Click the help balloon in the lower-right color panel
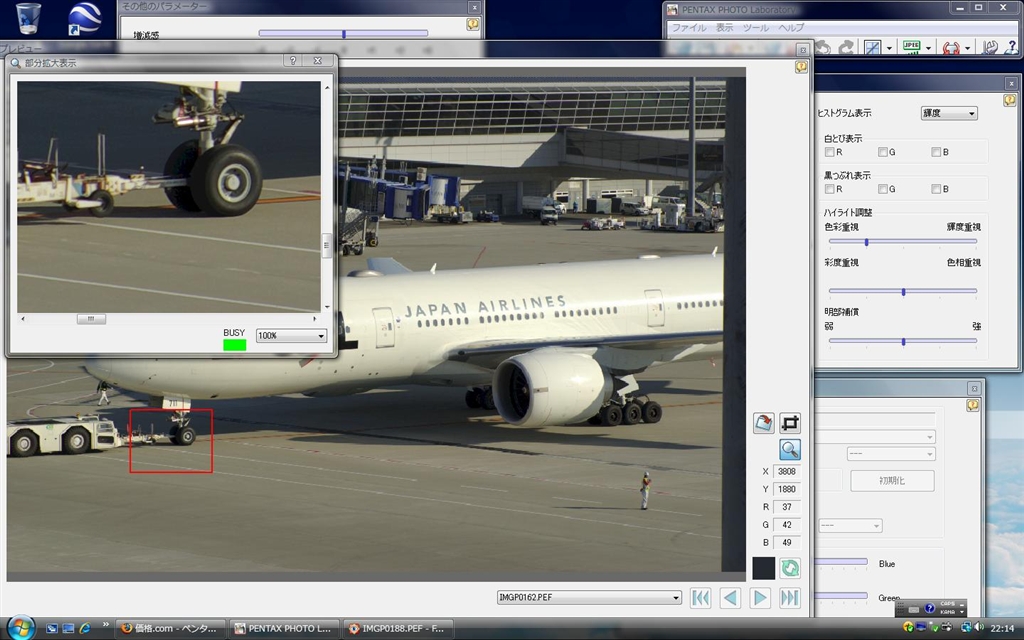The height and width of the screenshot is (640, 1024). tap(972, 405)
